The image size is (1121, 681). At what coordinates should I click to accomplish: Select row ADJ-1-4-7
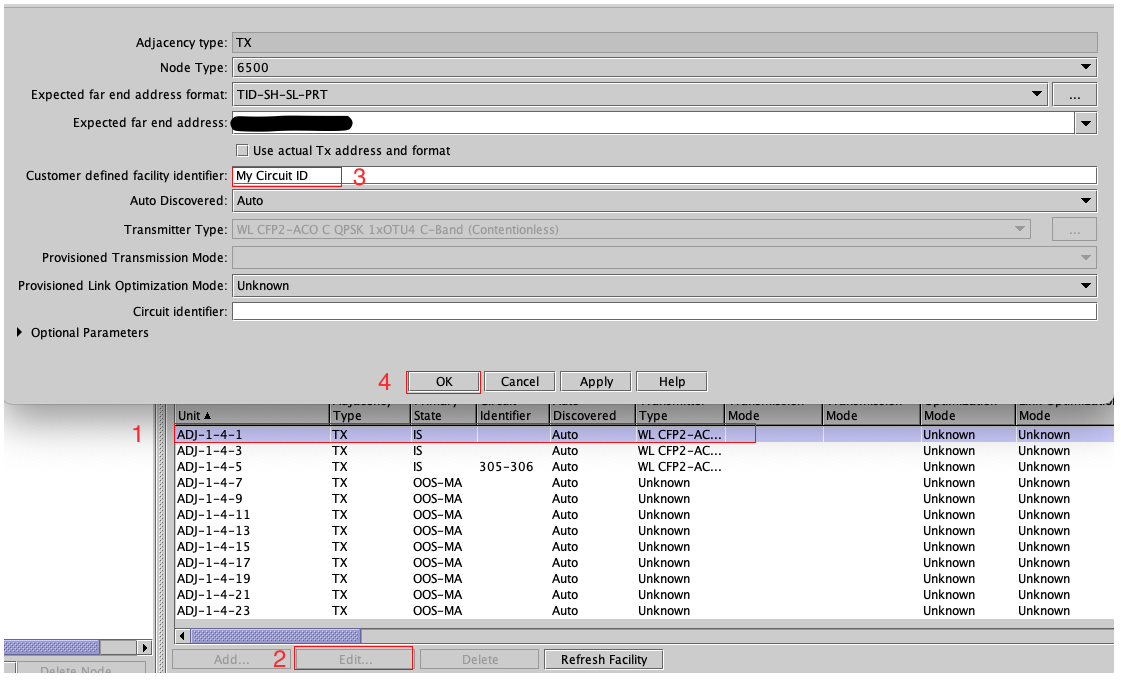(643, 483)
